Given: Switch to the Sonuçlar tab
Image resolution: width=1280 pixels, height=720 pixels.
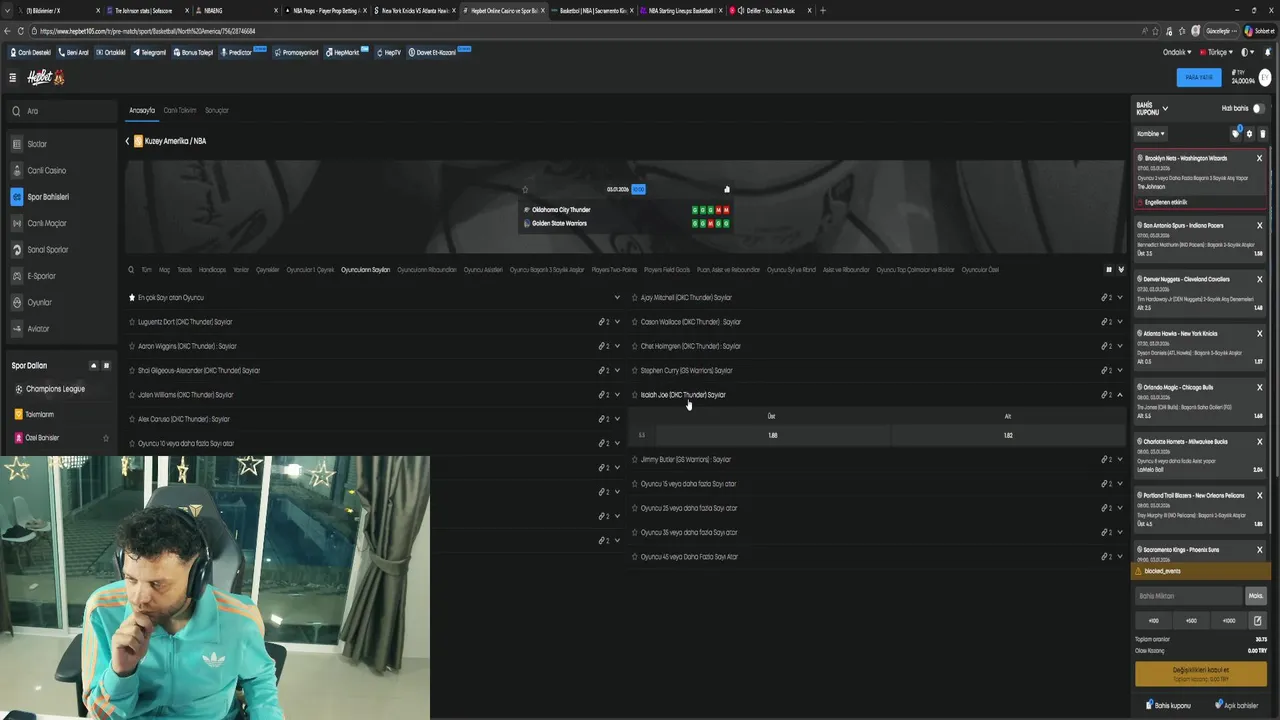Looking at the screenshot, I should click(217, 110).
